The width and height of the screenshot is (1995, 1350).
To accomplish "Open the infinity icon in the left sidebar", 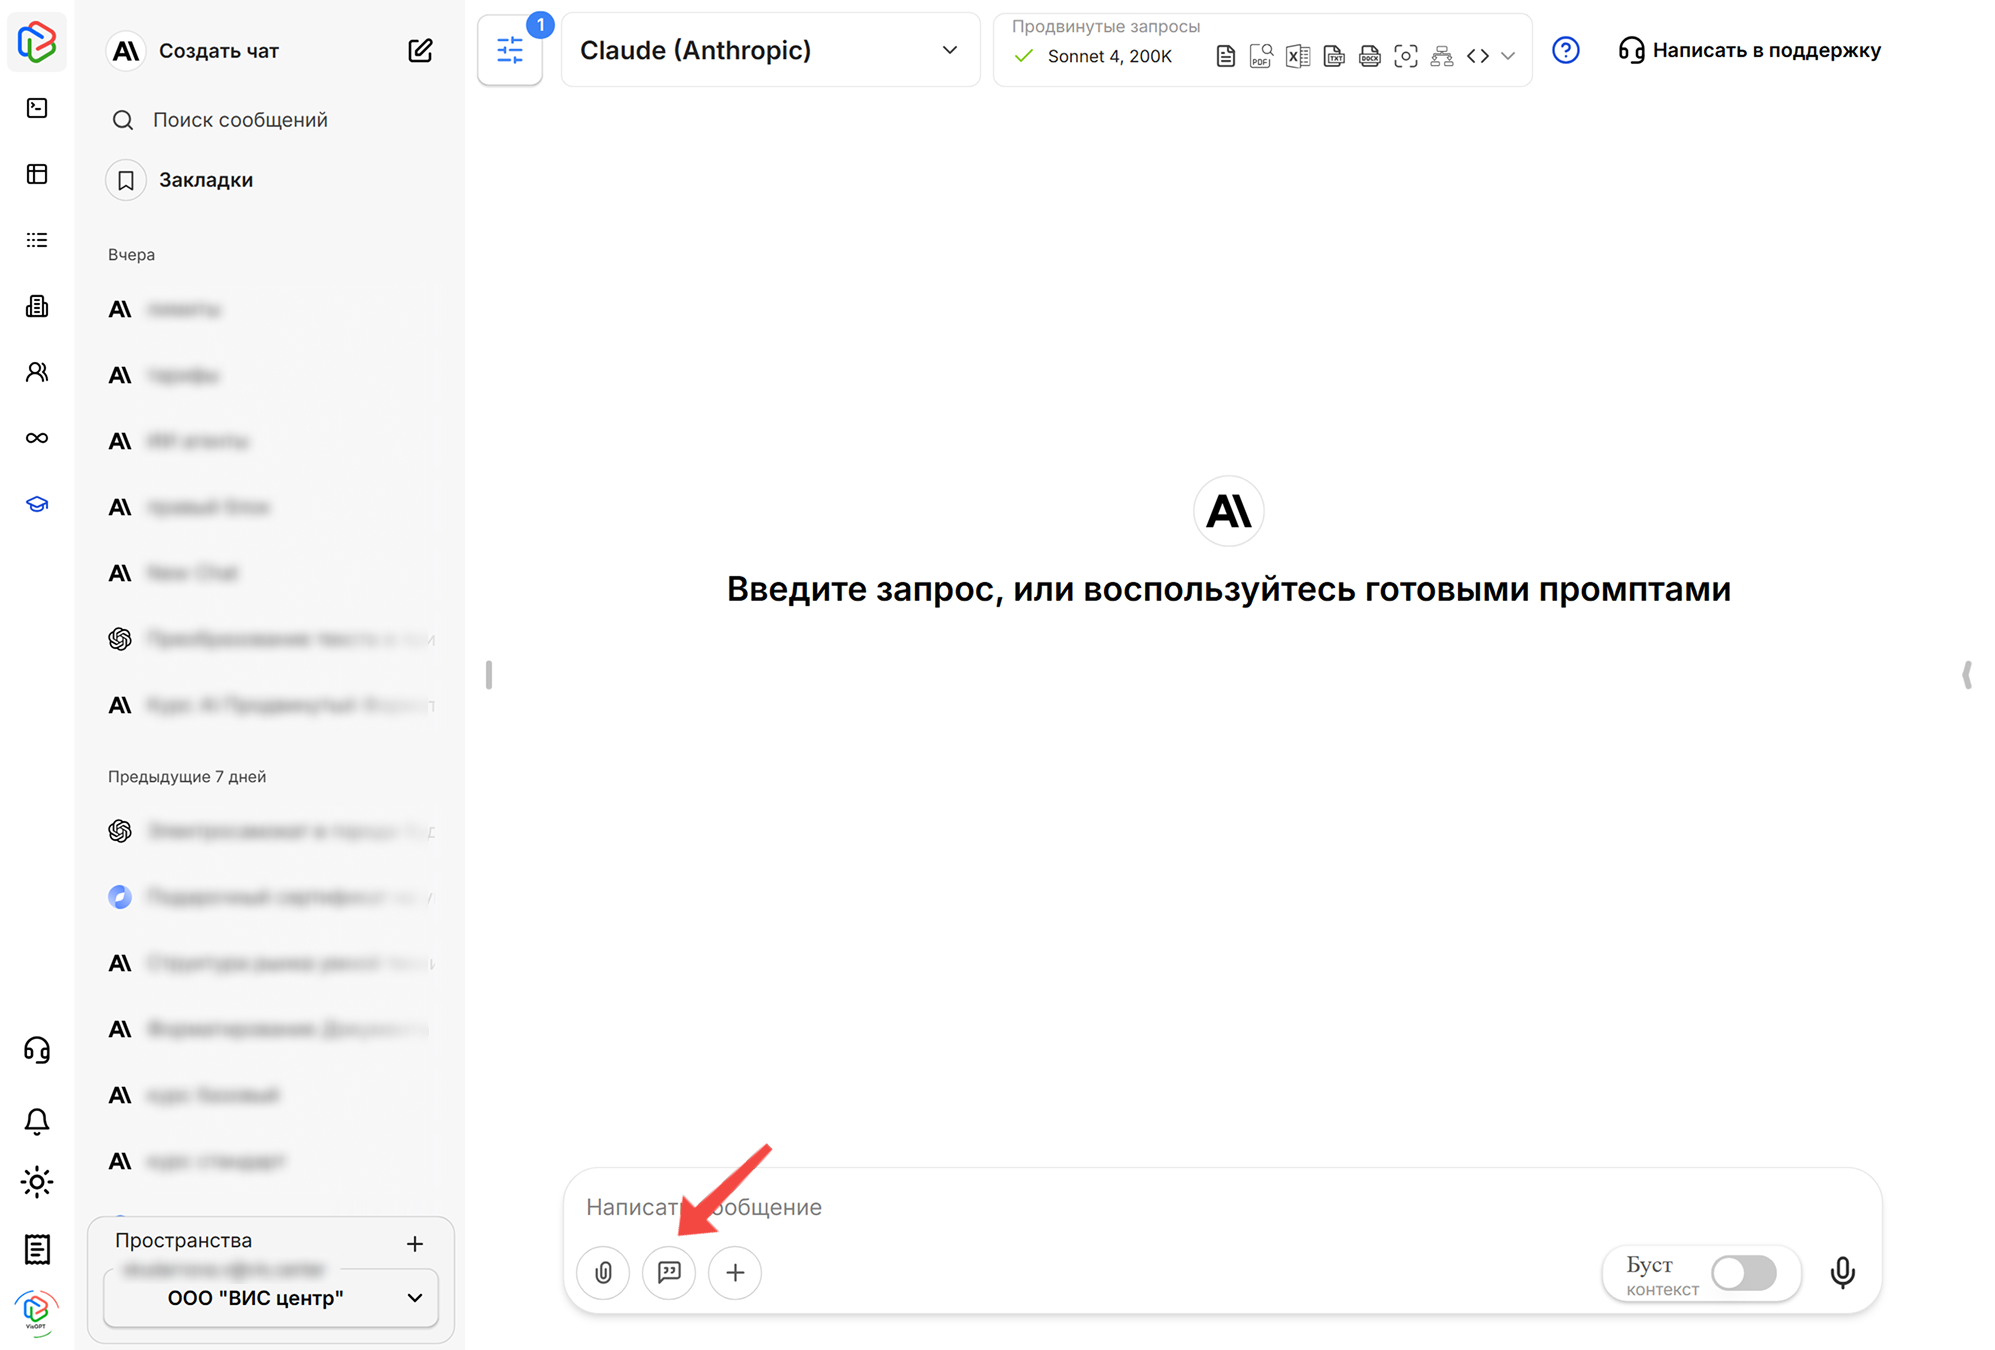I will coord(37,438).
